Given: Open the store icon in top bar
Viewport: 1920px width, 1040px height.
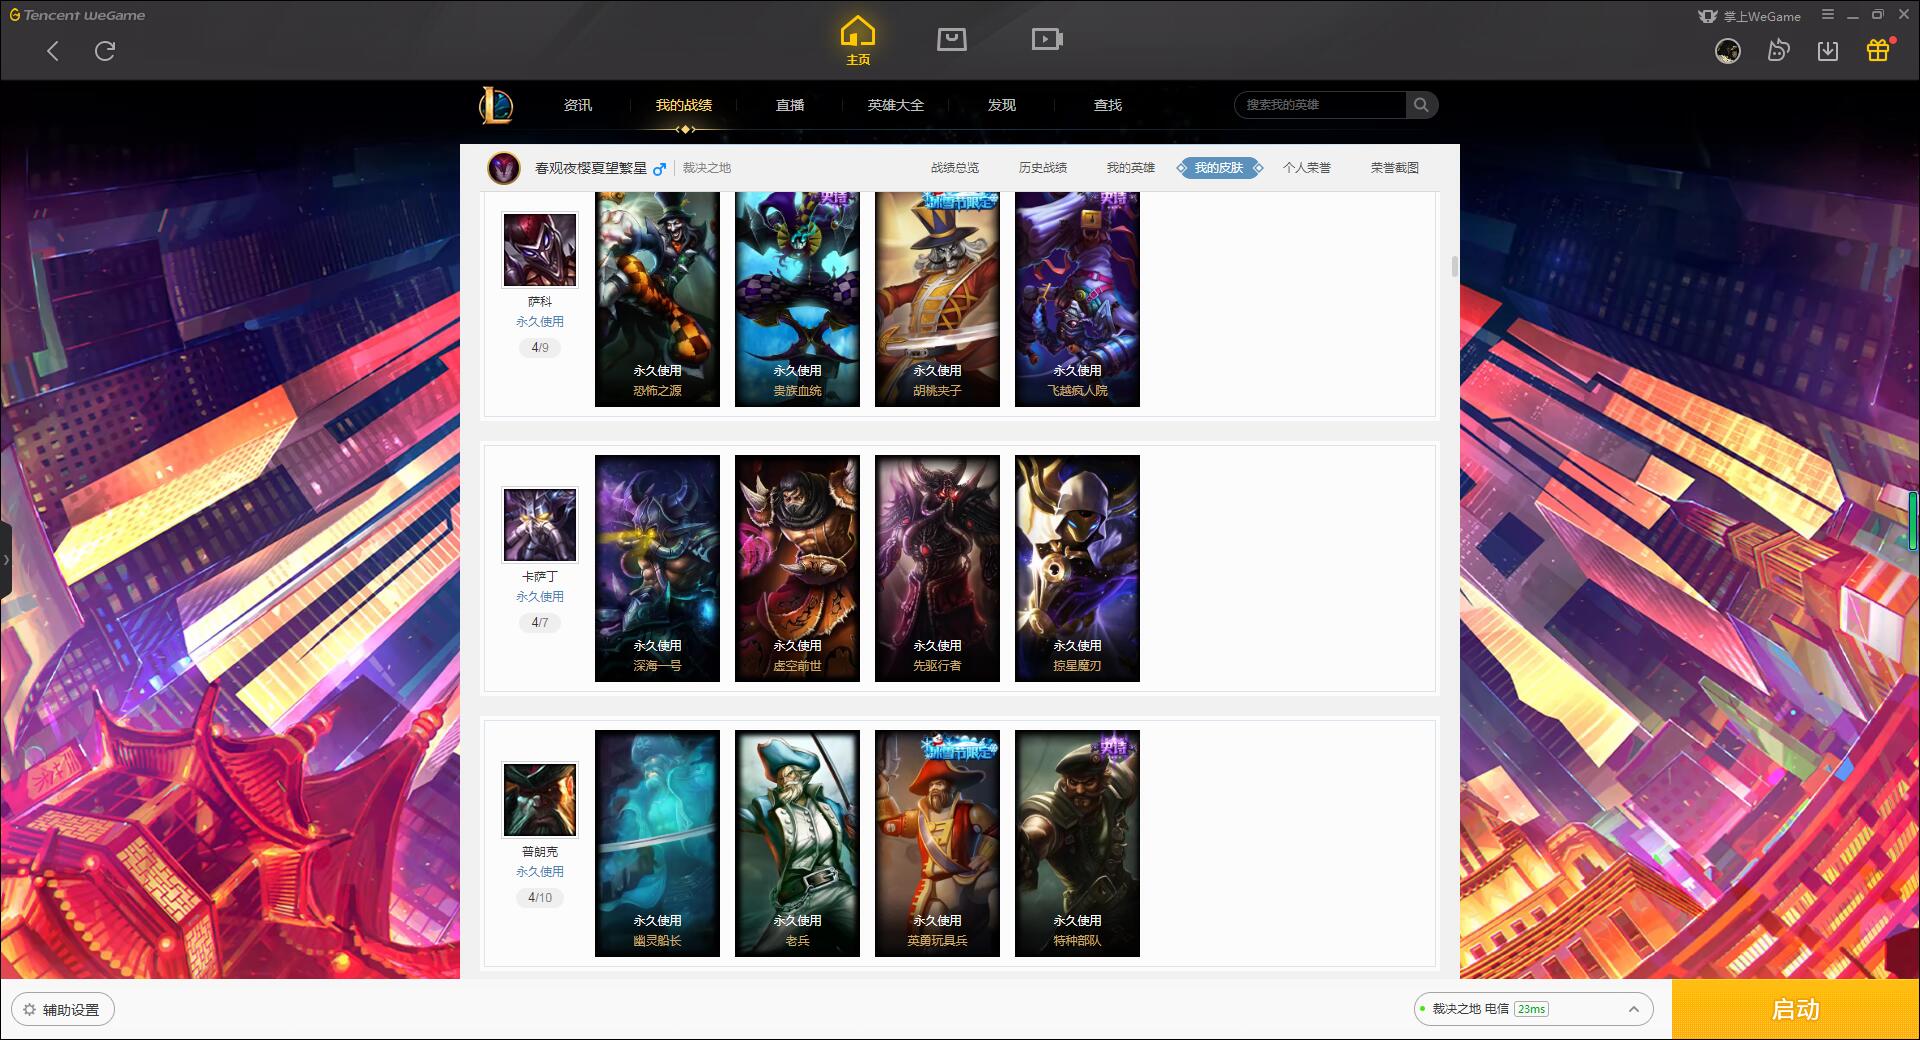Looking at the screenshot, I should click(x=951, y=39).
